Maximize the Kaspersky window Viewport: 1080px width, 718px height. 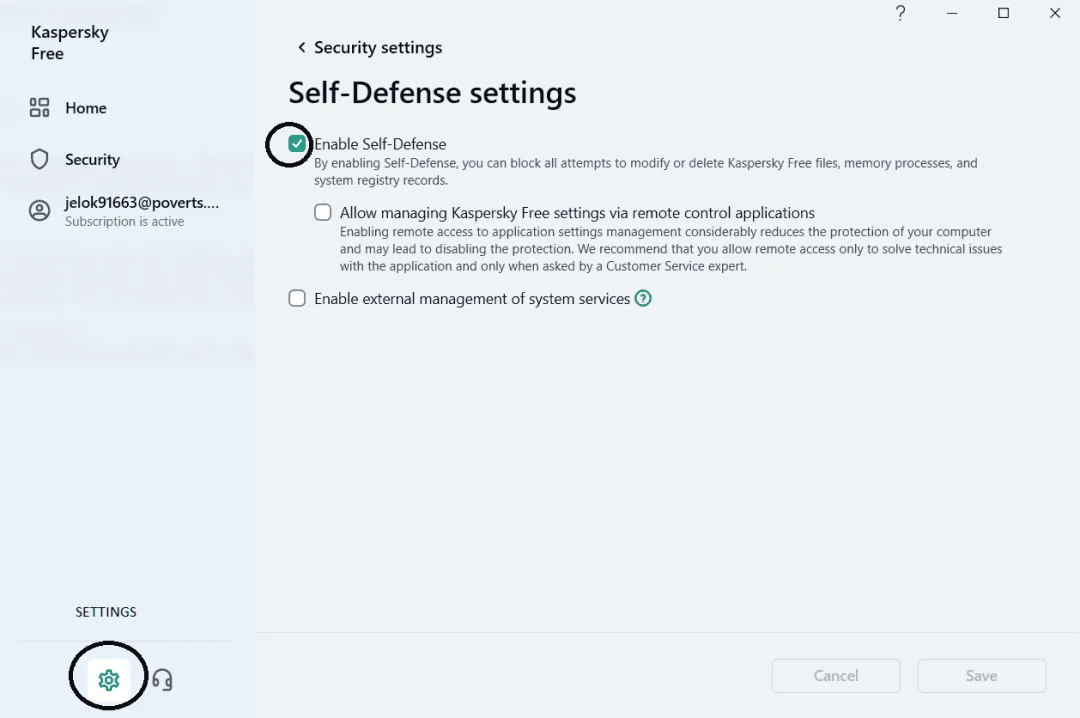coord(1004,13)
